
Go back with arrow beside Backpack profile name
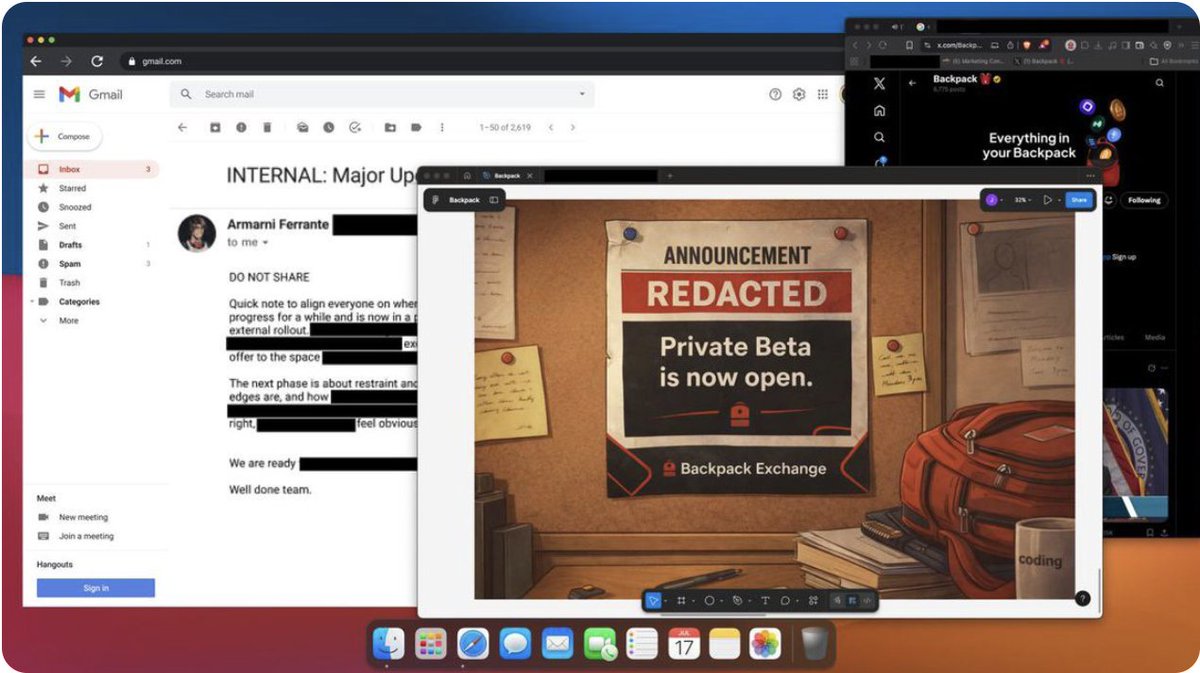[912, 83]
